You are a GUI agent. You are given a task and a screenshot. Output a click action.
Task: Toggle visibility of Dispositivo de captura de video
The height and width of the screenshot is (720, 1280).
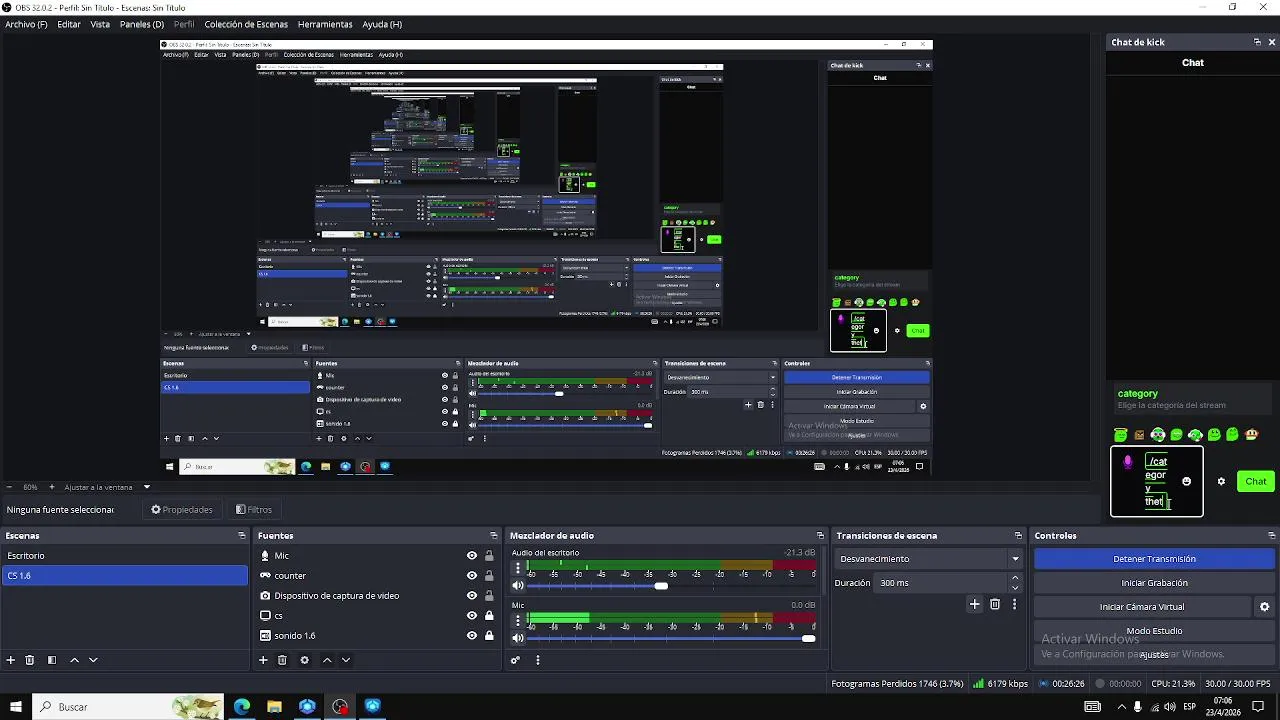472,596
